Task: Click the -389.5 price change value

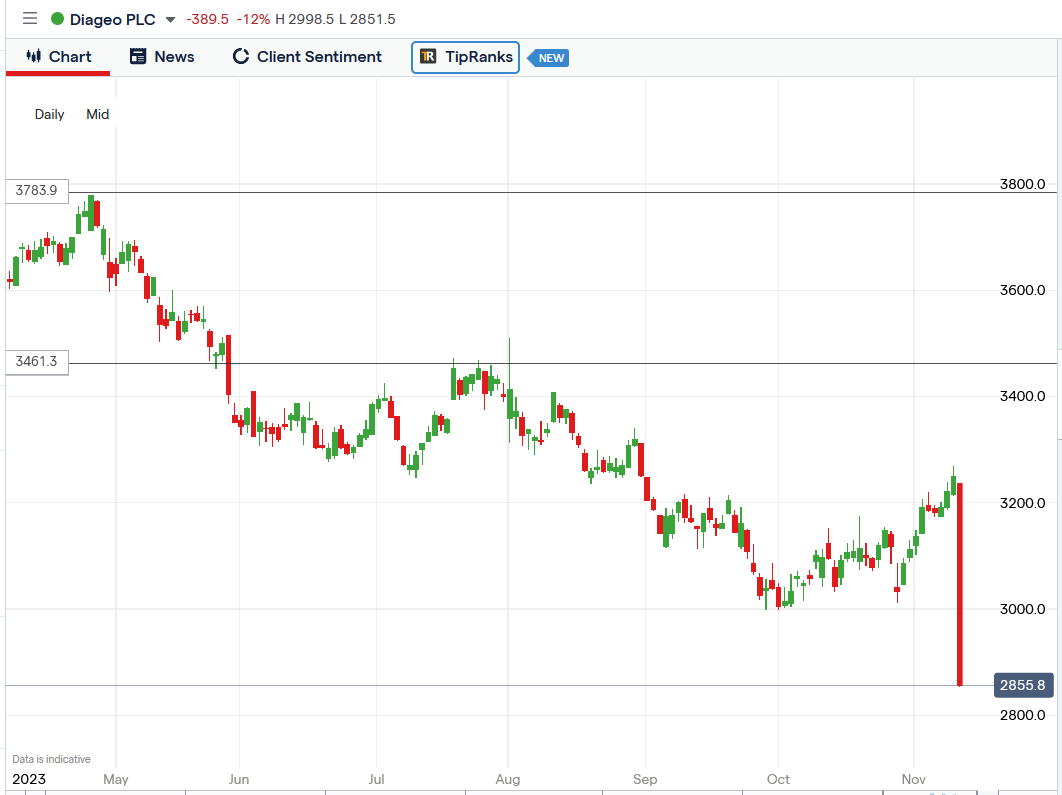Action: click(207, 19)
